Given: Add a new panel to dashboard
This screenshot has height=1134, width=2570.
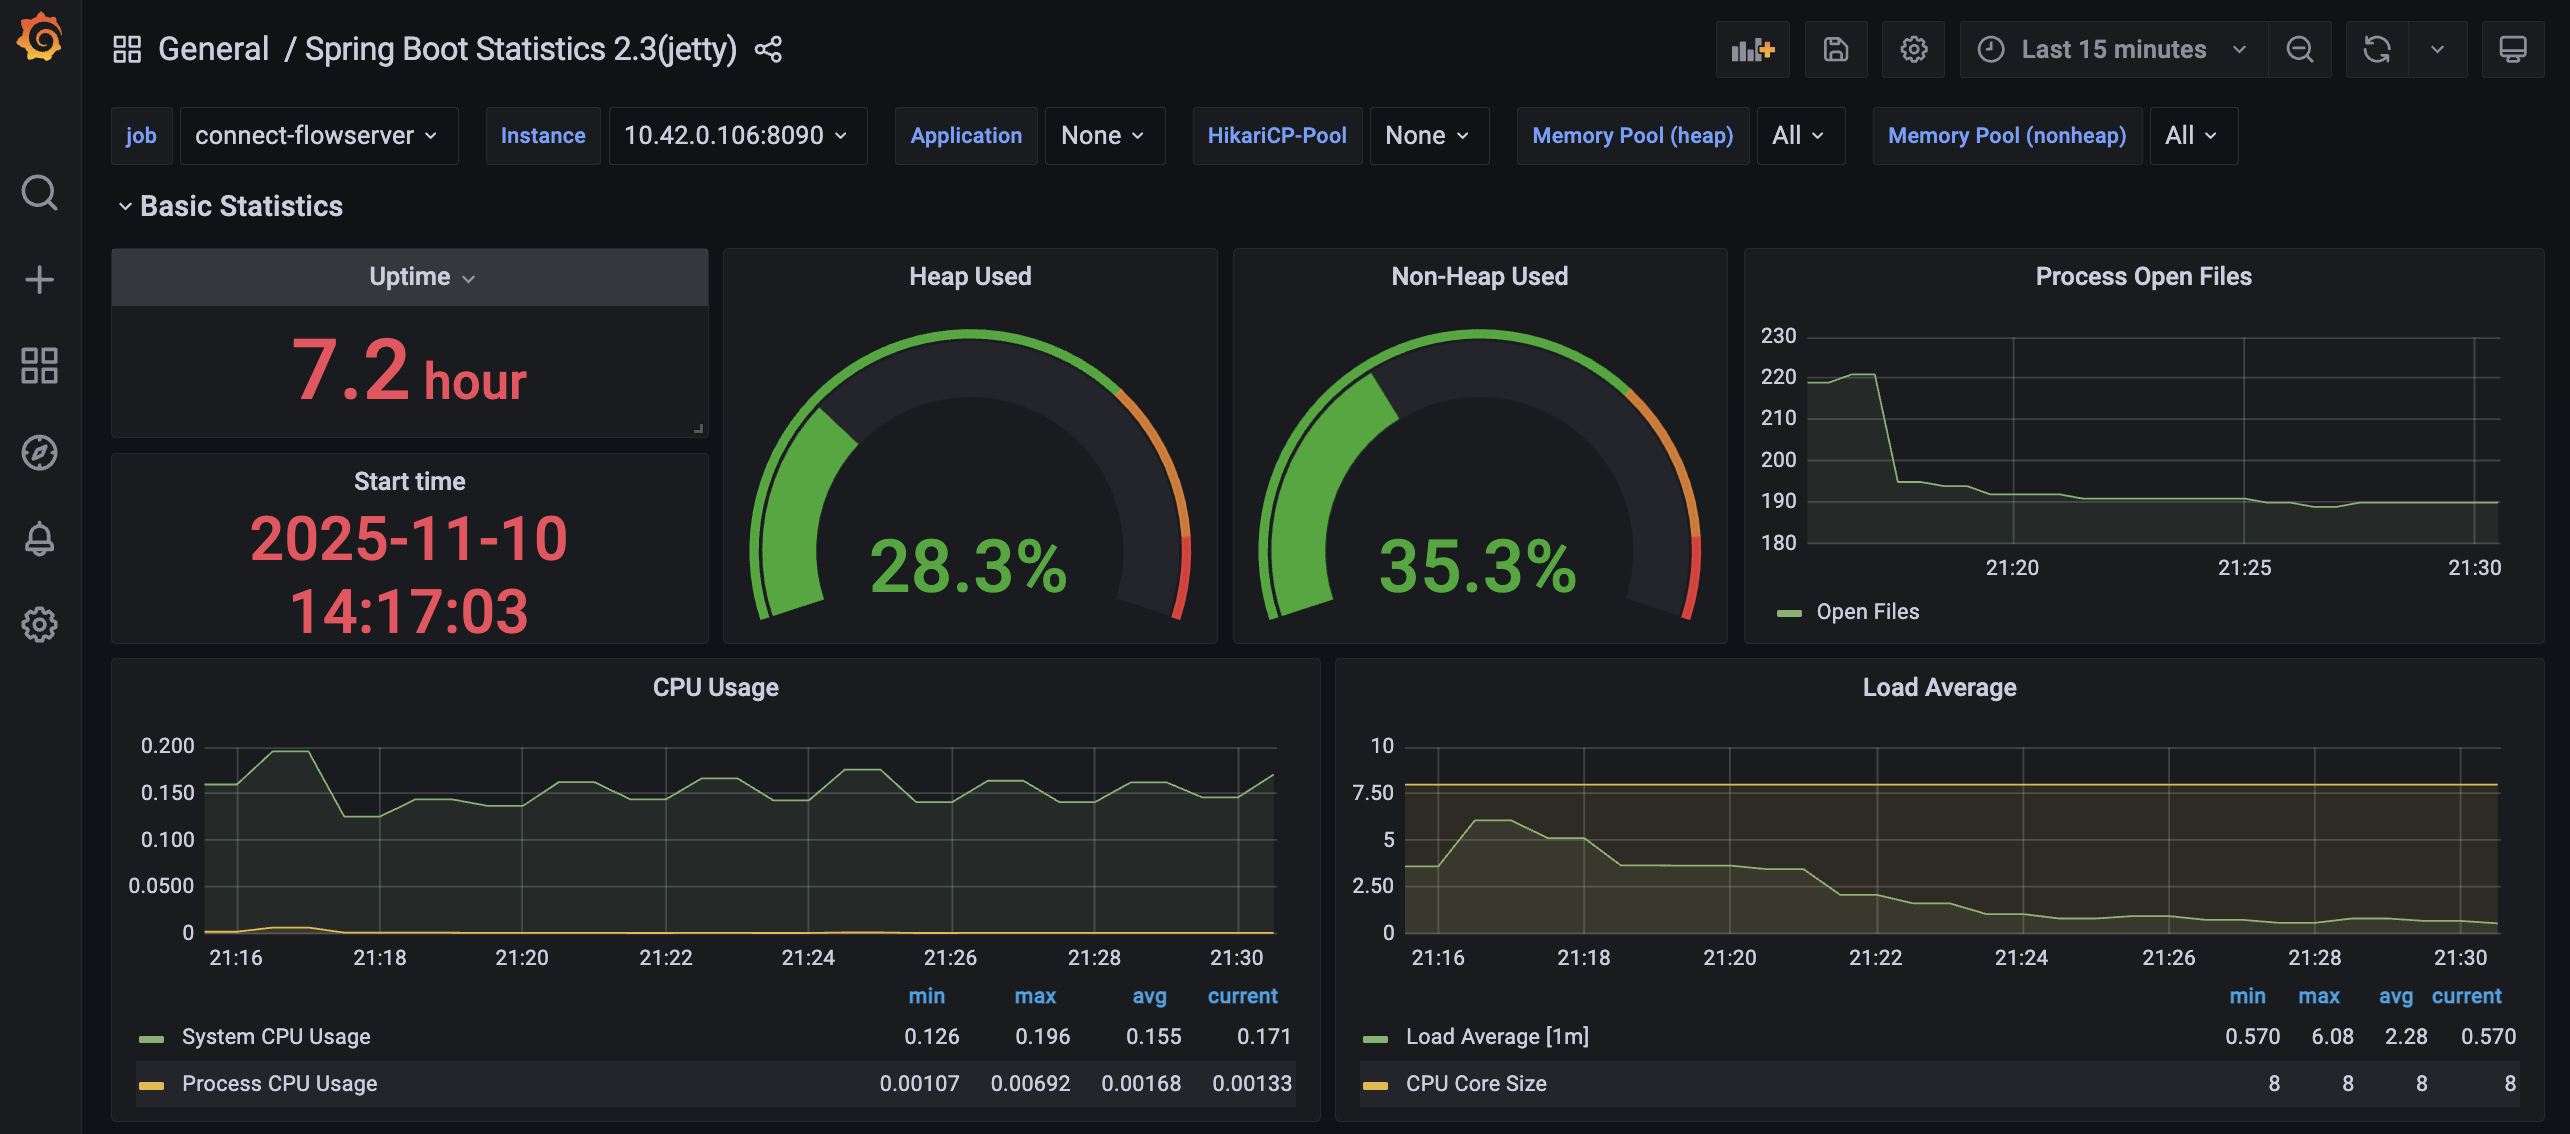Looking at the screenshot, I should pos(1753,49).
